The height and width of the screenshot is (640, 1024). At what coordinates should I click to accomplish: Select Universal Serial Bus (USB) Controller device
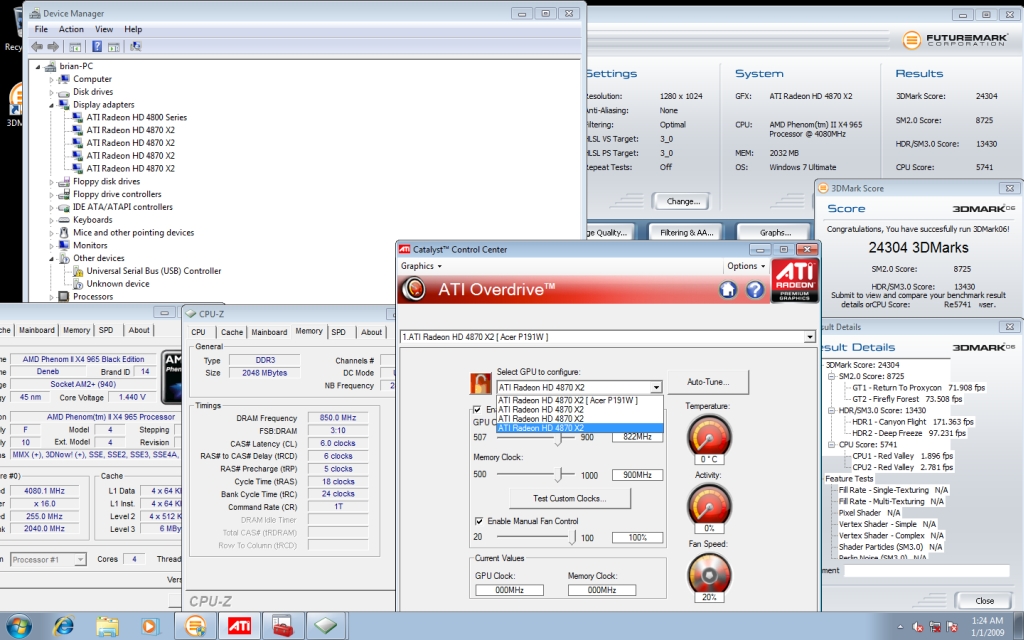point(153,271)
